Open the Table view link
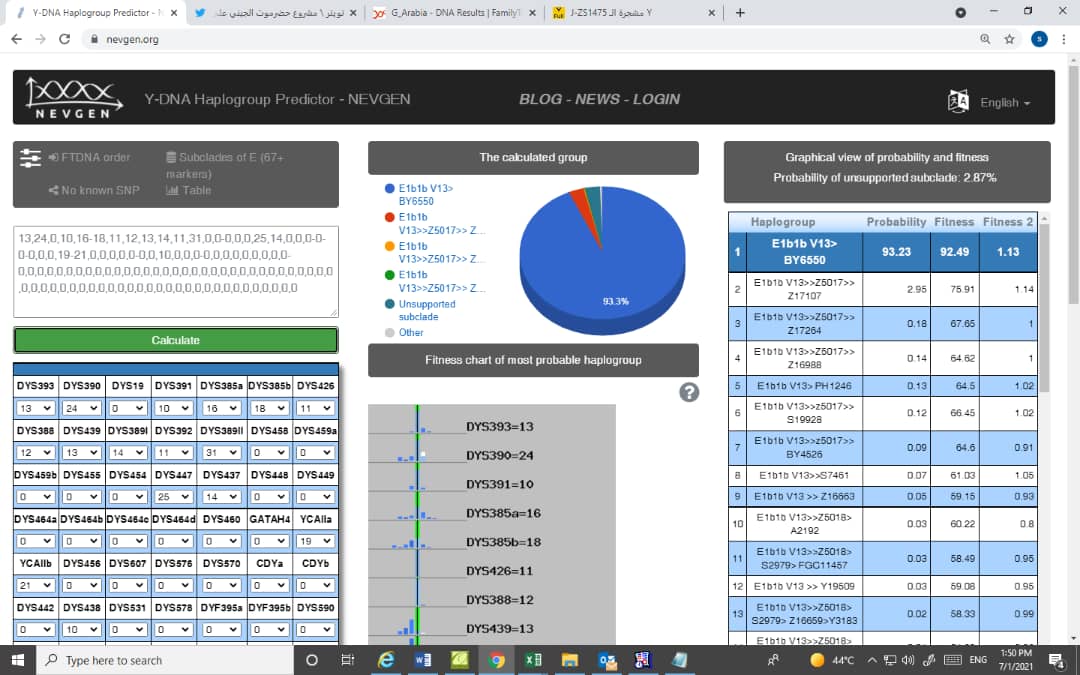Viewport: 1080px width, 675px height. click(188, 190)
